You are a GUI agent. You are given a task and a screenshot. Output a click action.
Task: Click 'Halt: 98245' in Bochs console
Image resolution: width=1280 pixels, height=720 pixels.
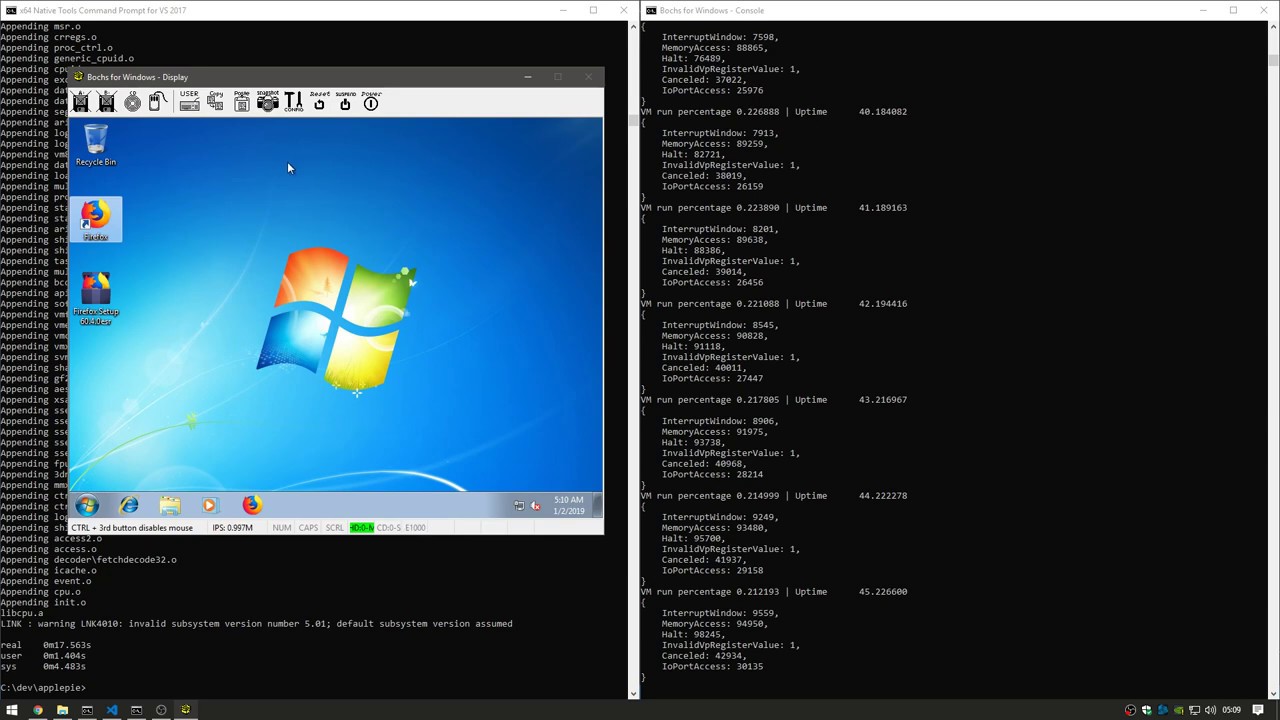tap(693, 635)
